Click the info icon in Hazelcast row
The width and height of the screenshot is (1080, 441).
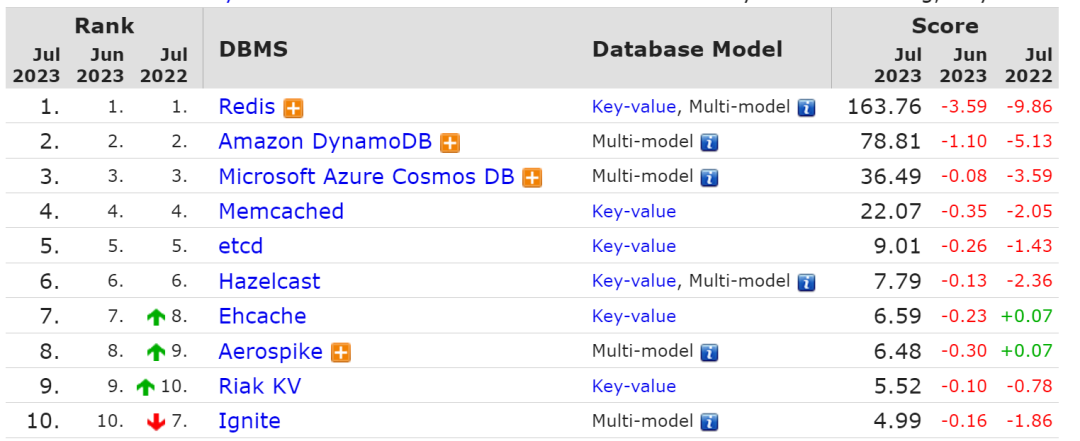tap(806, 282)
